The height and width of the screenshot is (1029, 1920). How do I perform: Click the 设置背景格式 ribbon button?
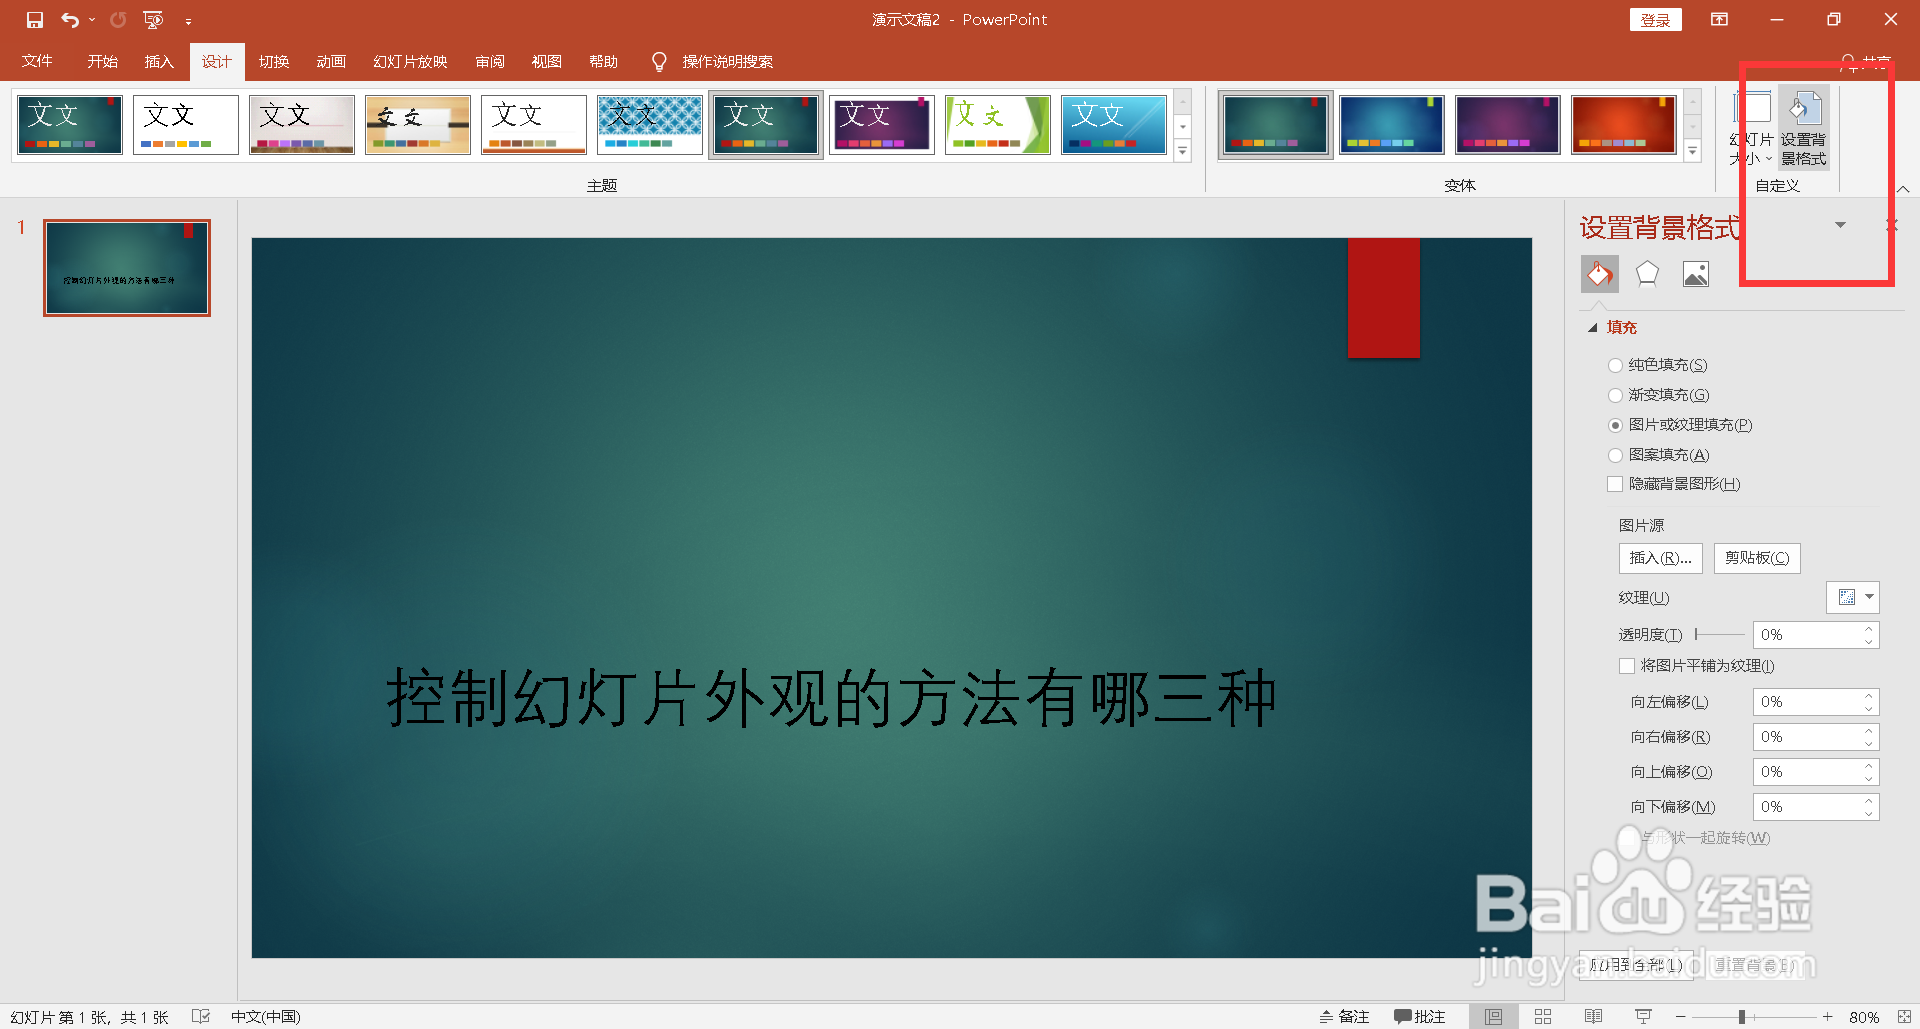[1804, 128]
